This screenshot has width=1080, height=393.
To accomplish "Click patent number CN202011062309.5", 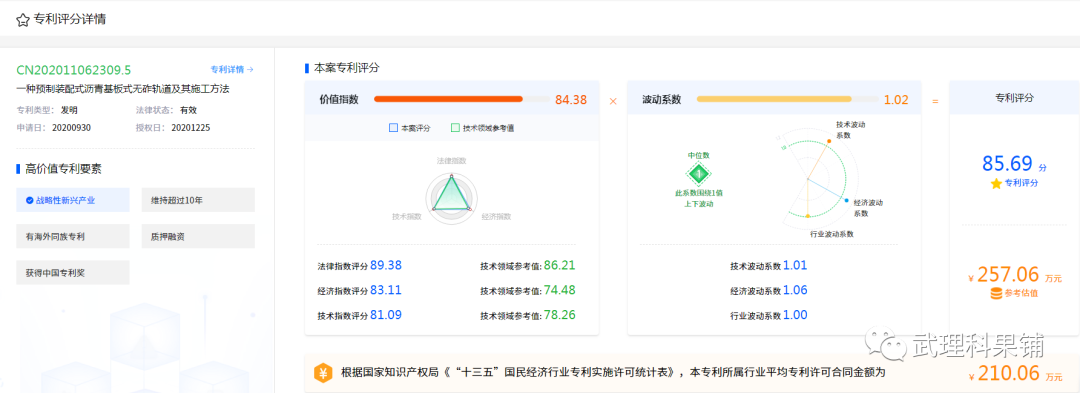I will 74,70.
